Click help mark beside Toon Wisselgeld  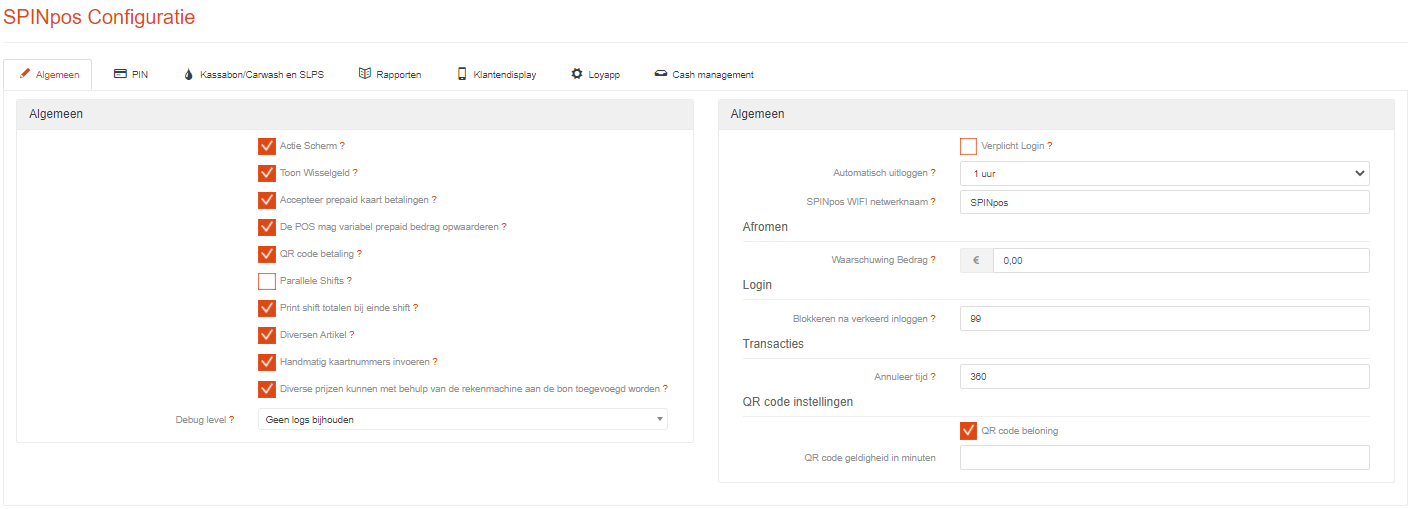(x=355, y=173)
